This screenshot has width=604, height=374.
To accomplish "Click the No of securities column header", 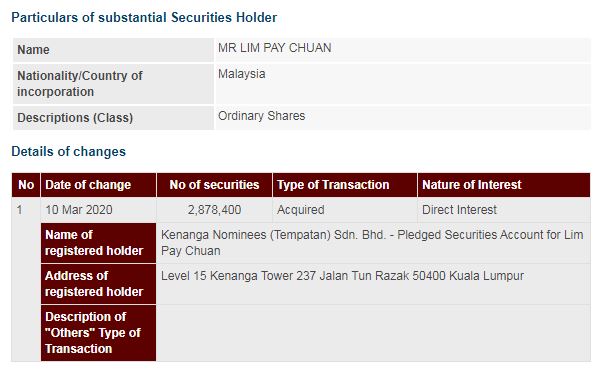I will [215, 185].
